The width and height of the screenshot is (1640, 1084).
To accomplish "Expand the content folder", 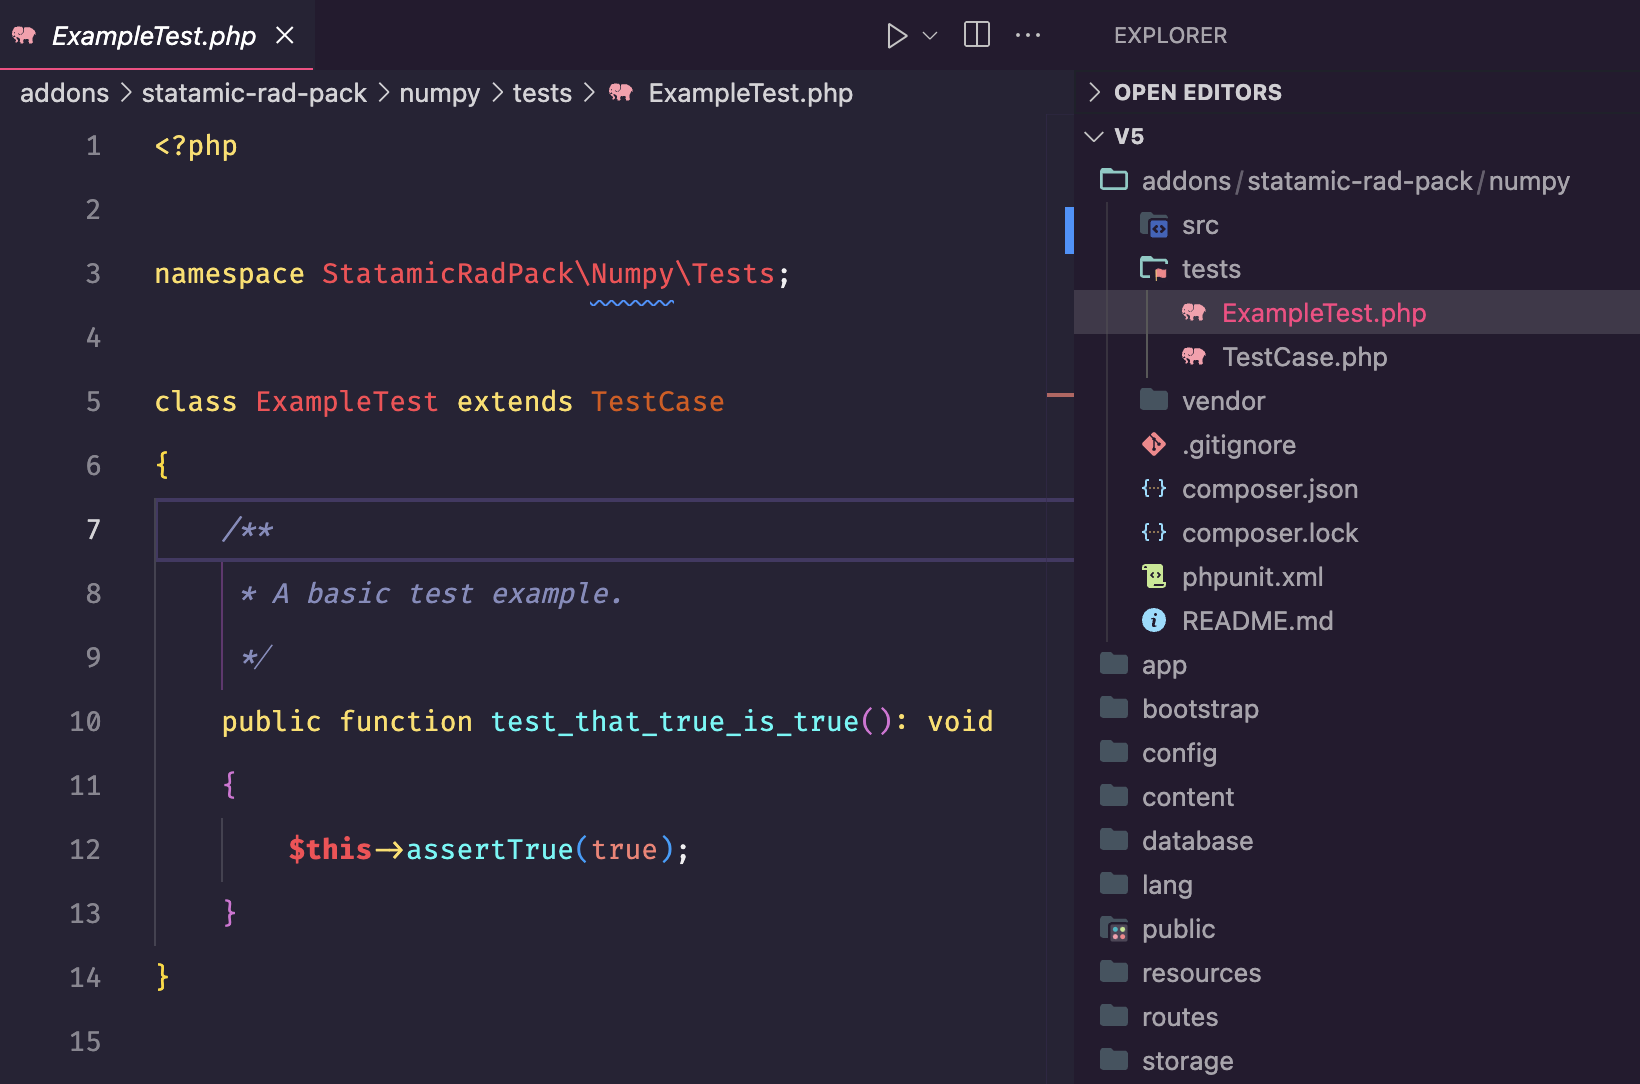I will click(1357, 796).
